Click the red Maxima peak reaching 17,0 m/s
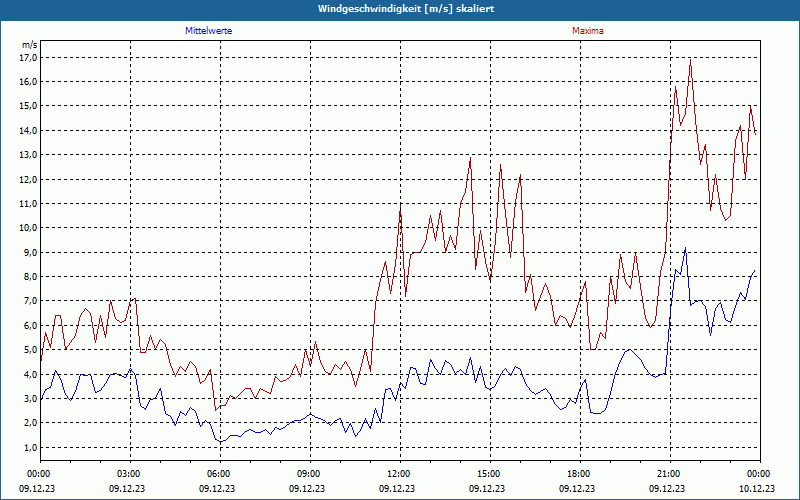 [x=690, y=59]
